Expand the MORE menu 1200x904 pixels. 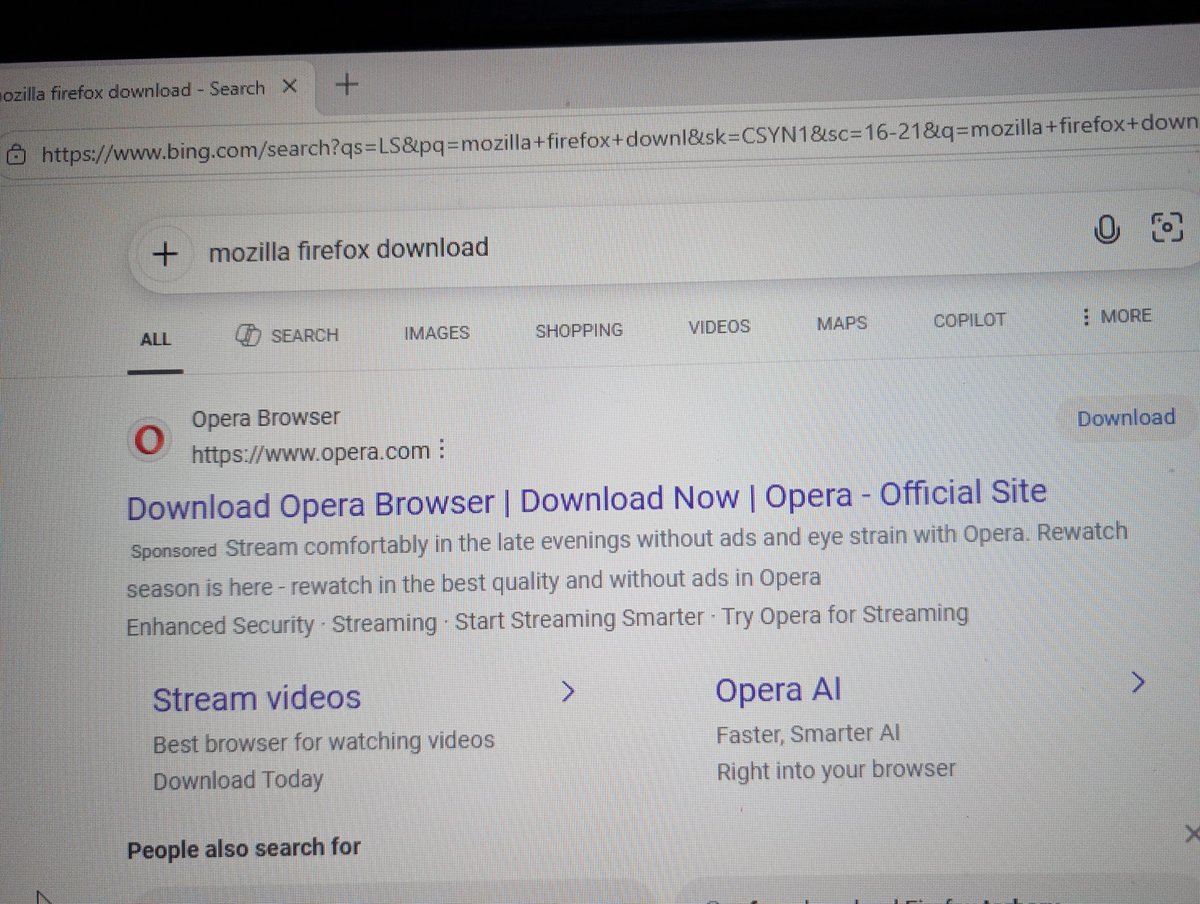(1116, 316)
